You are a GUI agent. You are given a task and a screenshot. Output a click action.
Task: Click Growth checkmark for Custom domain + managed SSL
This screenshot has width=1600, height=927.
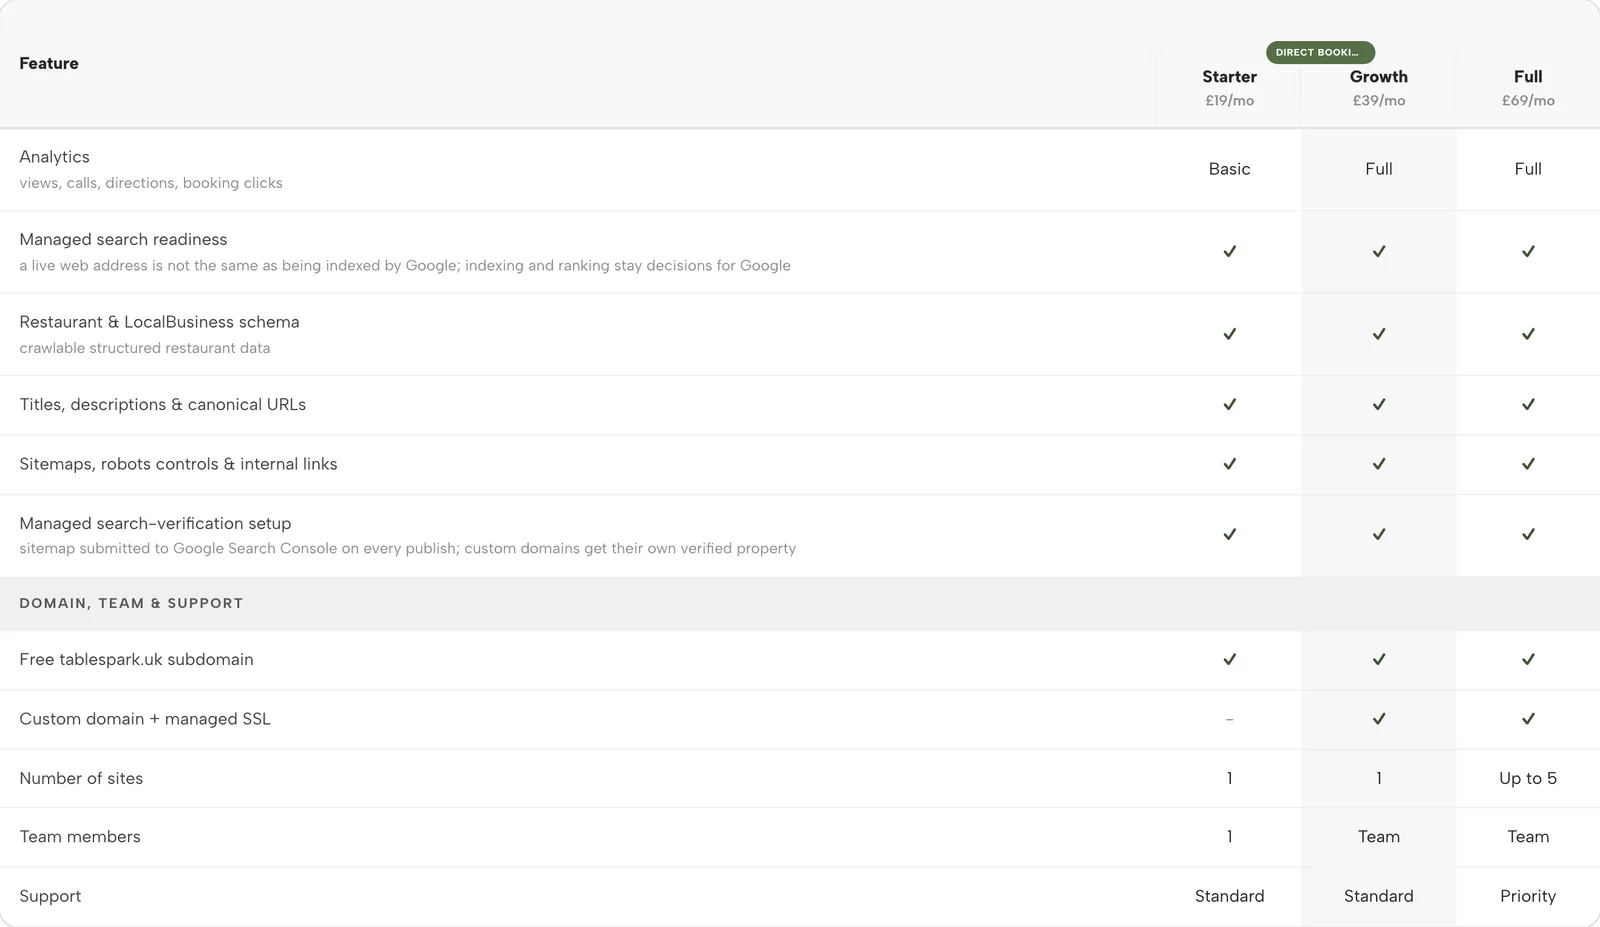point(1378,719)
